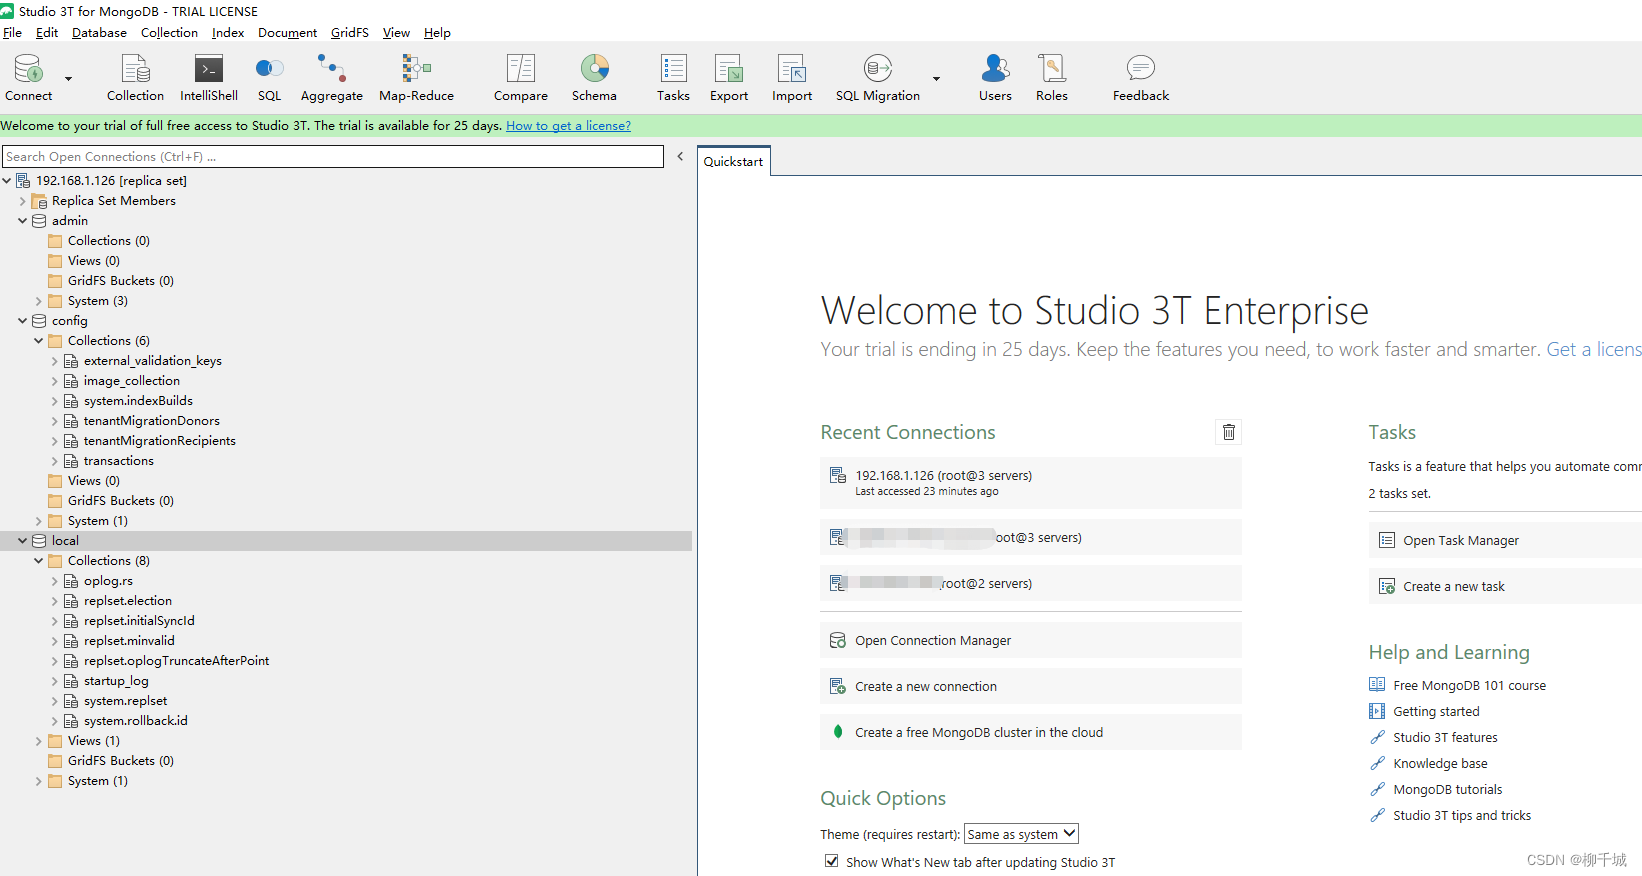
Task: Select the image_collection tree item
Action: coord(132,381)
